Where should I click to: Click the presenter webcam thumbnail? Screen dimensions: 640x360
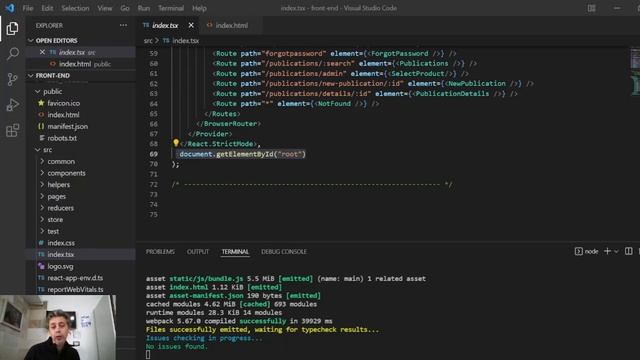58,327
